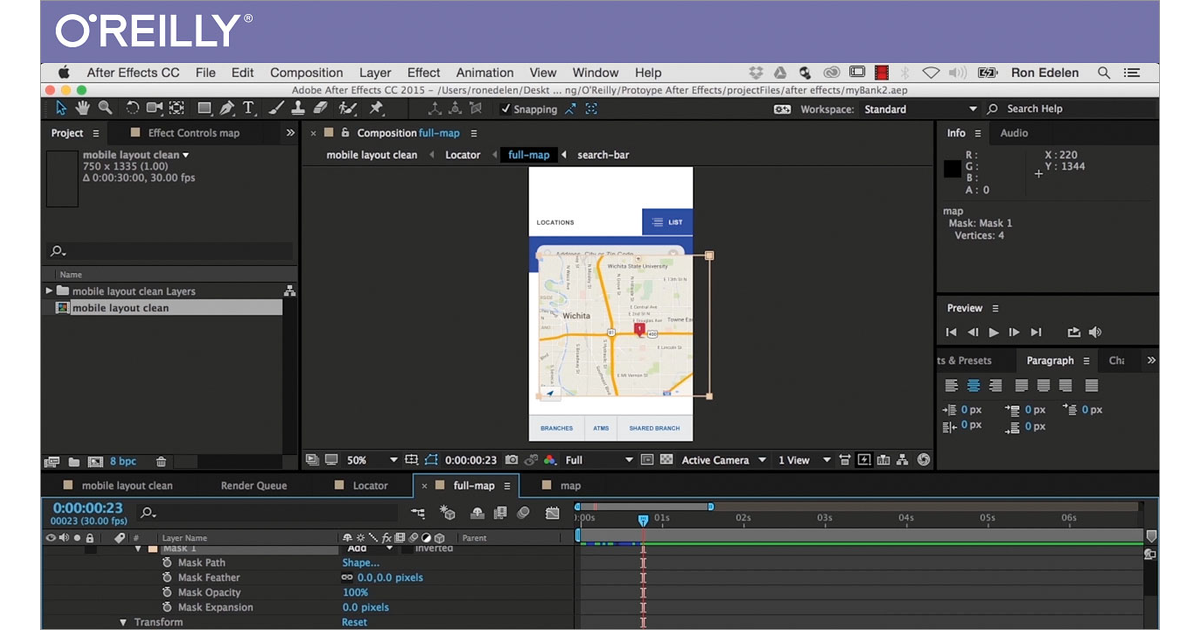The width and height of the screenshot is (1200, 630).
Task: Click the Search Help input field
Action: coord(1070,109)
